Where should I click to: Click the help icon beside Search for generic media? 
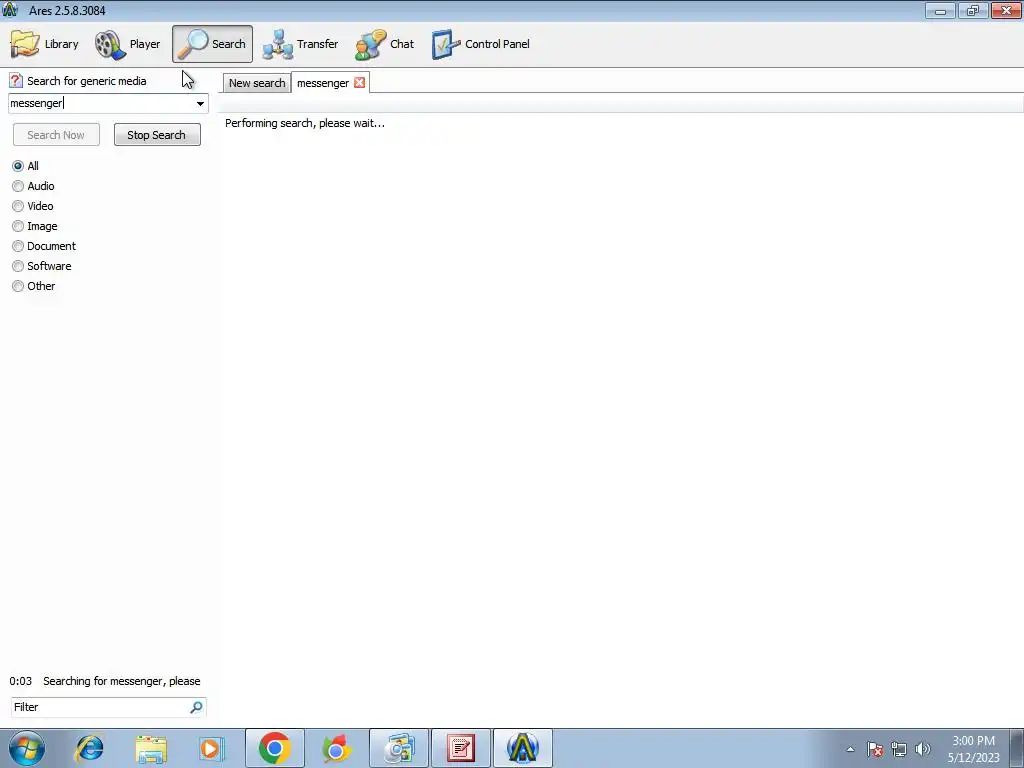16,81
